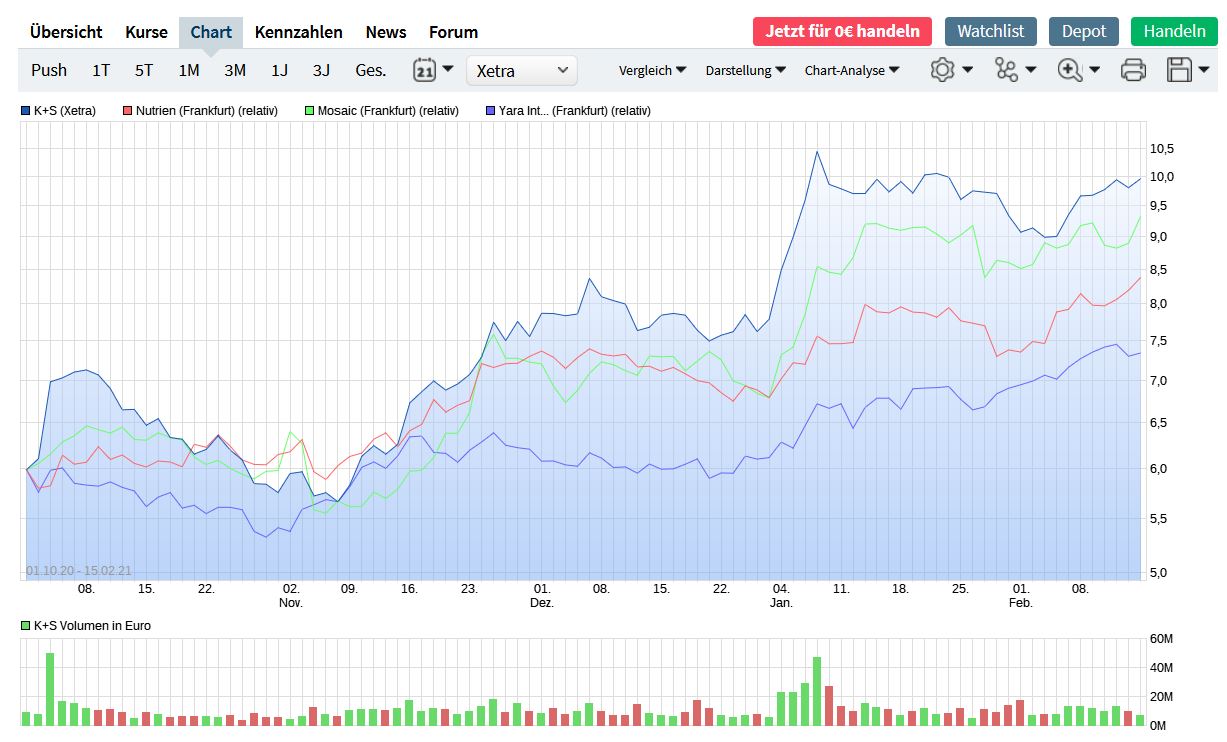Click the green Handeln button
The width and height of the screenshot is (1227, 742).
click(x=1174, y=31)
